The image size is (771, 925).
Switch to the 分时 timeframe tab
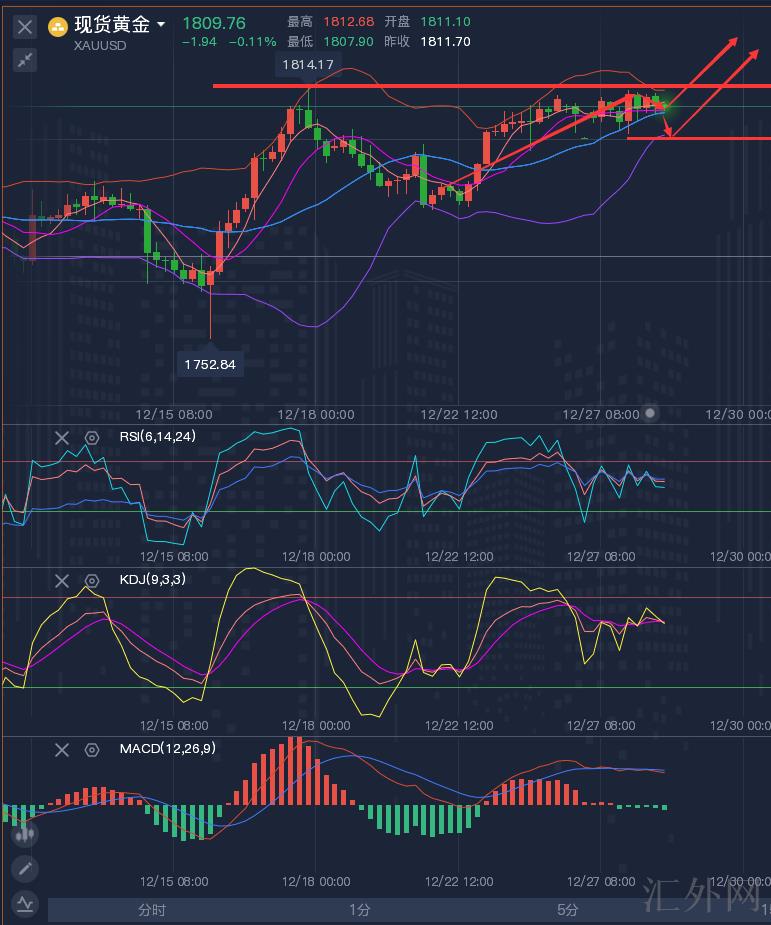[x=152, y=910]
